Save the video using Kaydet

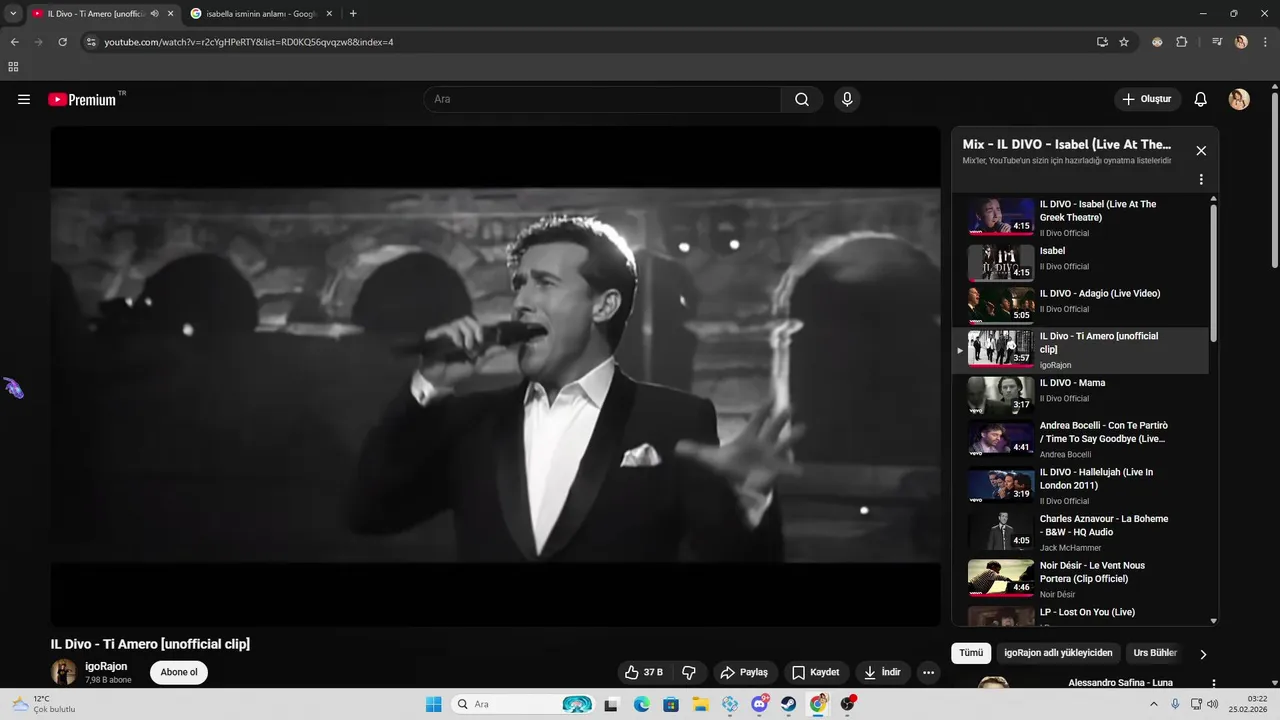816,672
